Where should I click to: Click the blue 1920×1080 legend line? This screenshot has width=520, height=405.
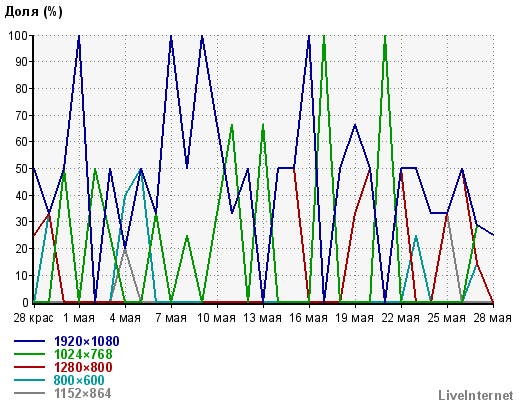tap(29, 341)
